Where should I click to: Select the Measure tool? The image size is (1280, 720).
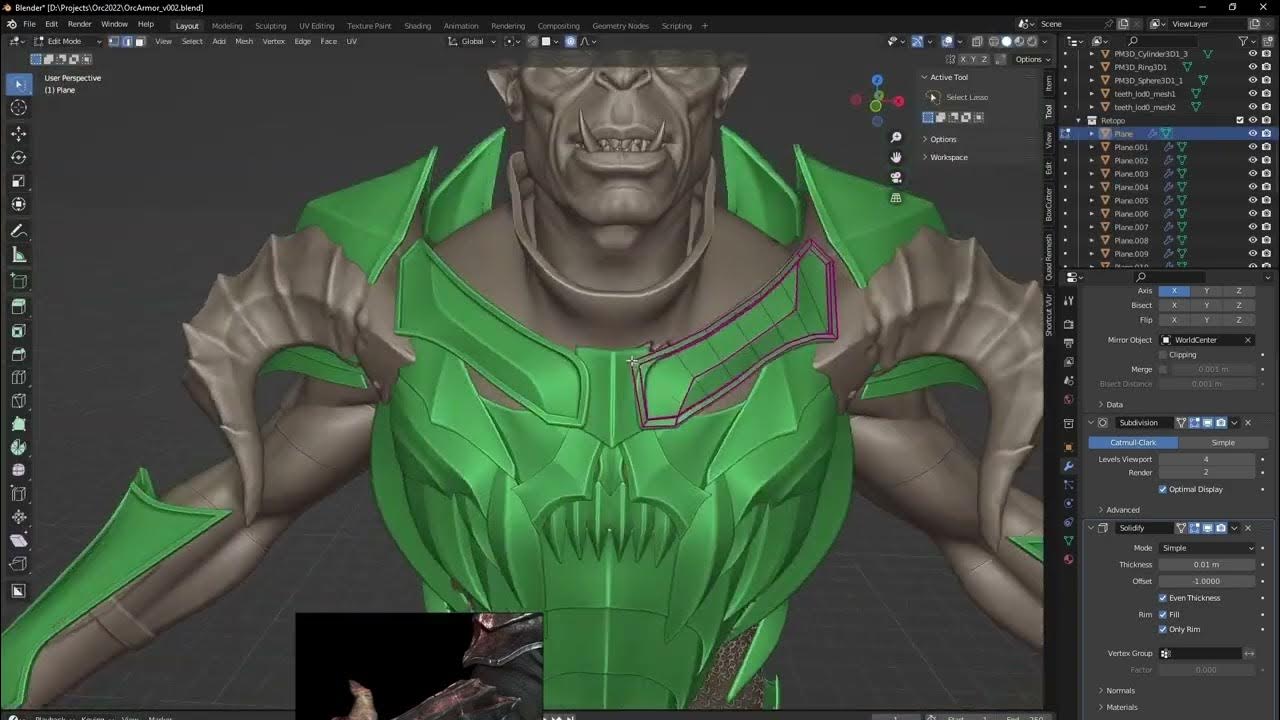[18, 255]
